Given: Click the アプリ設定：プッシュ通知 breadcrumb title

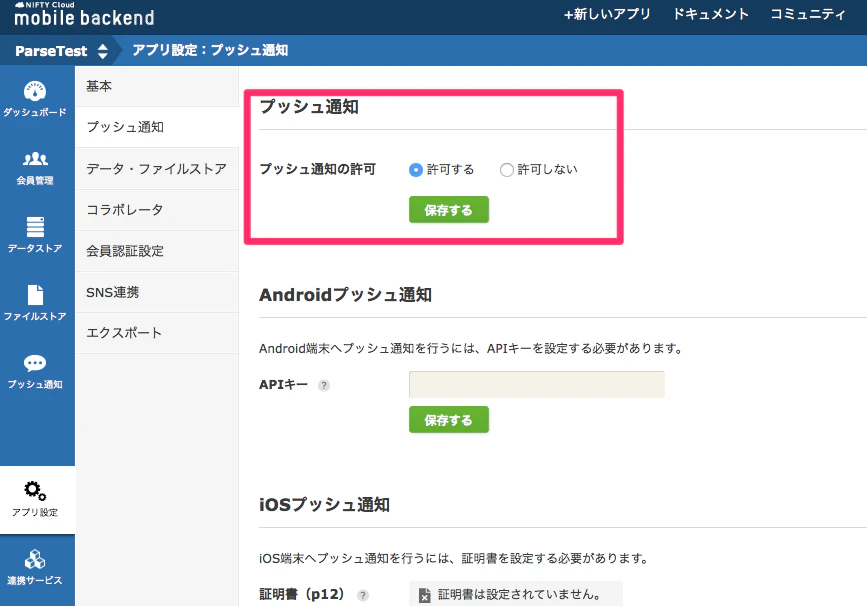Looking at the screenshot, I should coord(210,50).
